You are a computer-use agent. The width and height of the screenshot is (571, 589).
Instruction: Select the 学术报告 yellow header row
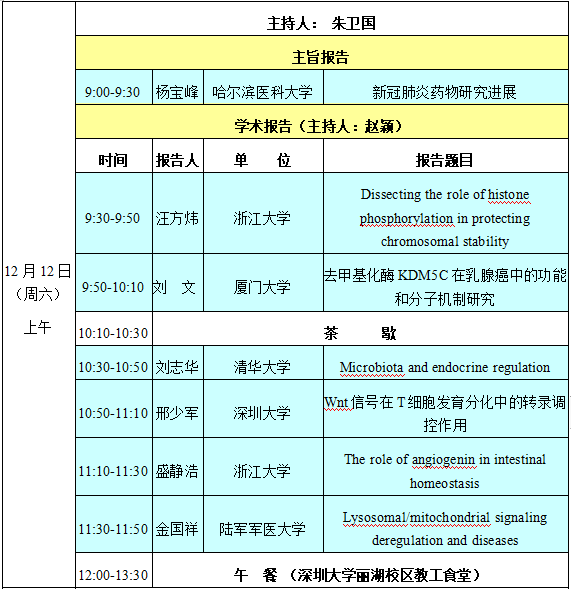[322, 122]
